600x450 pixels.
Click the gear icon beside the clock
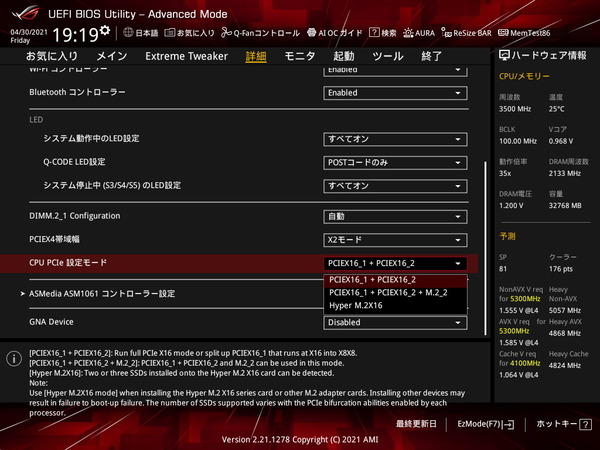click(x=105, y=34)
